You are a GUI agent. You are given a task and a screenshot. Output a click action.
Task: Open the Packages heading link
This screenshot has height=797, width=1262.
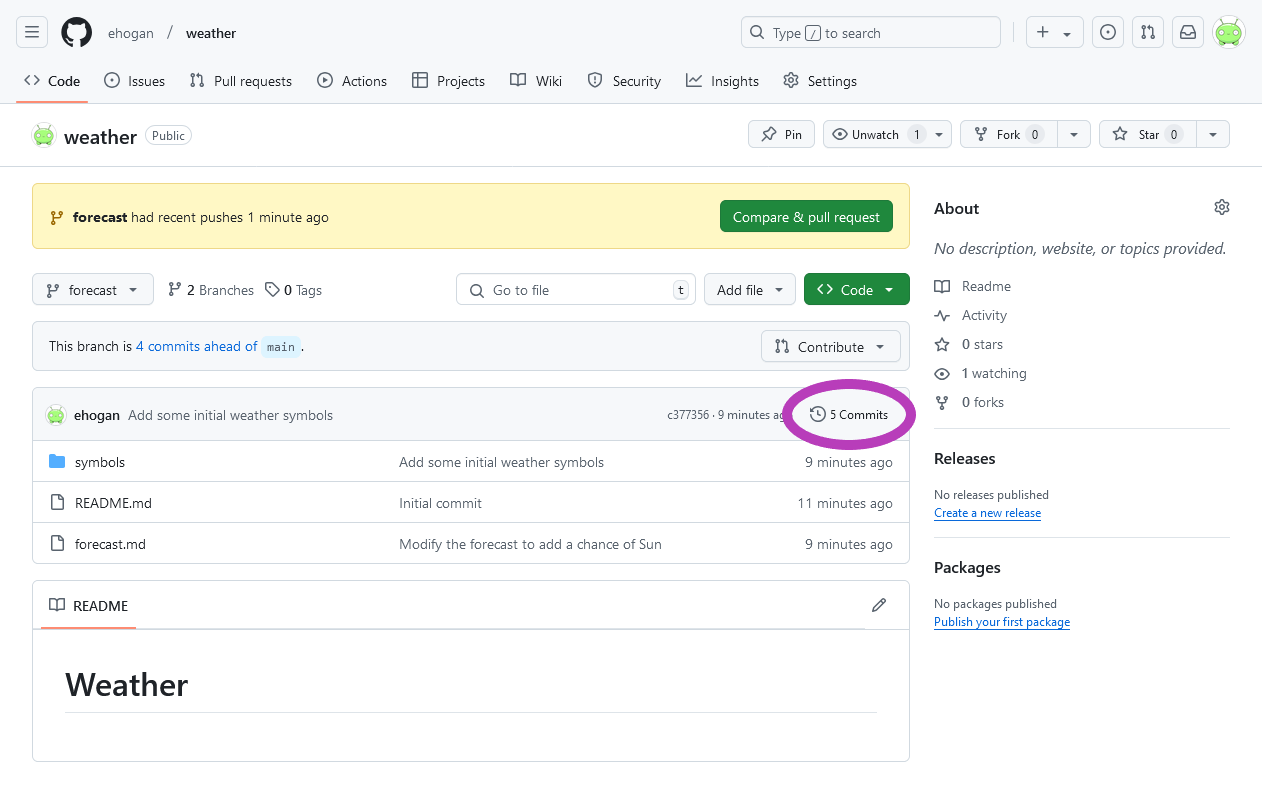coord(967,567)
